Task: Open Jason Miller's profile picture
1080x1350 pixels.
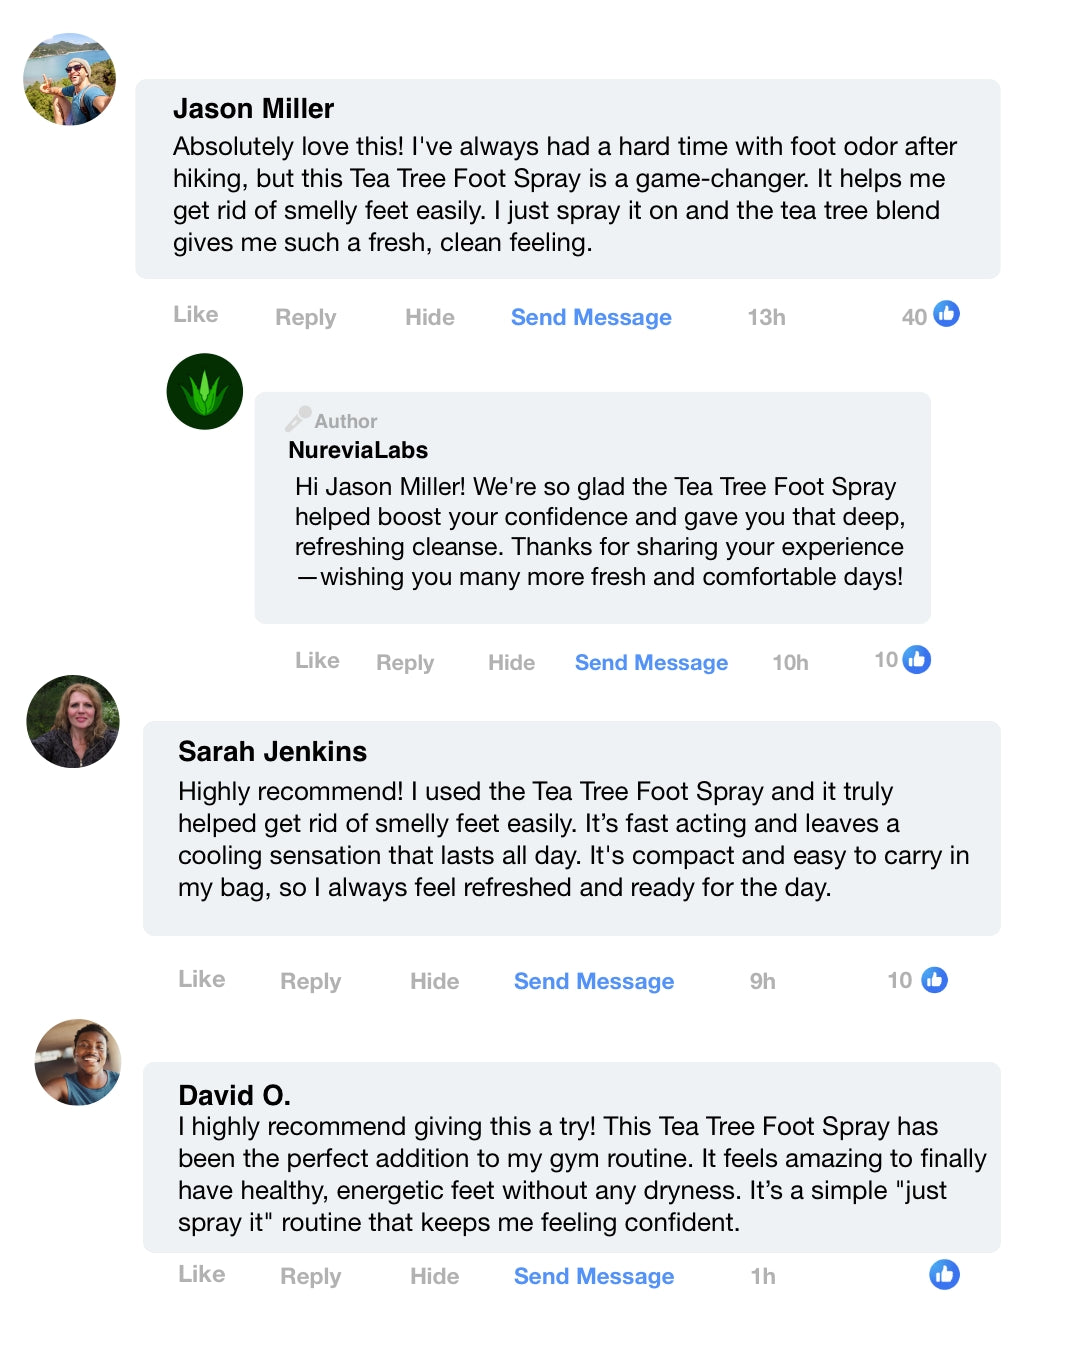Action: coord(70,80)
